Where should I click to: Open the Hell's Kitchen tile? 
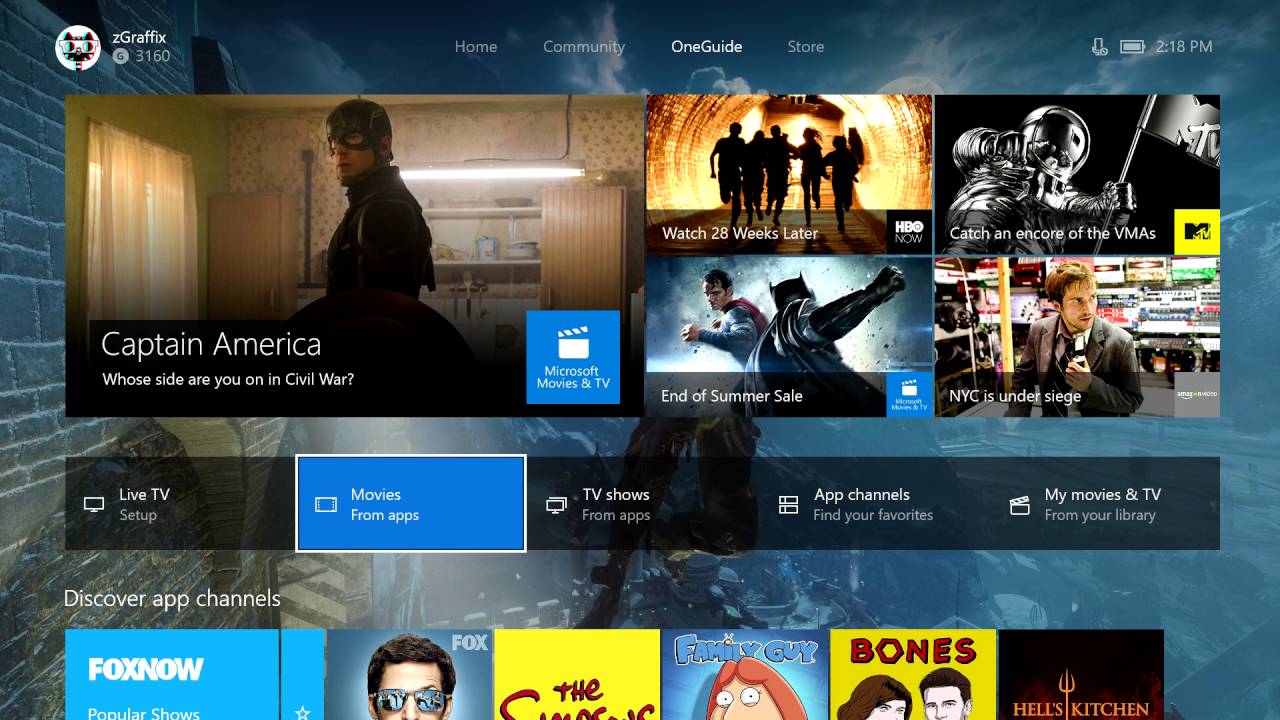(x=1081, y=675)
